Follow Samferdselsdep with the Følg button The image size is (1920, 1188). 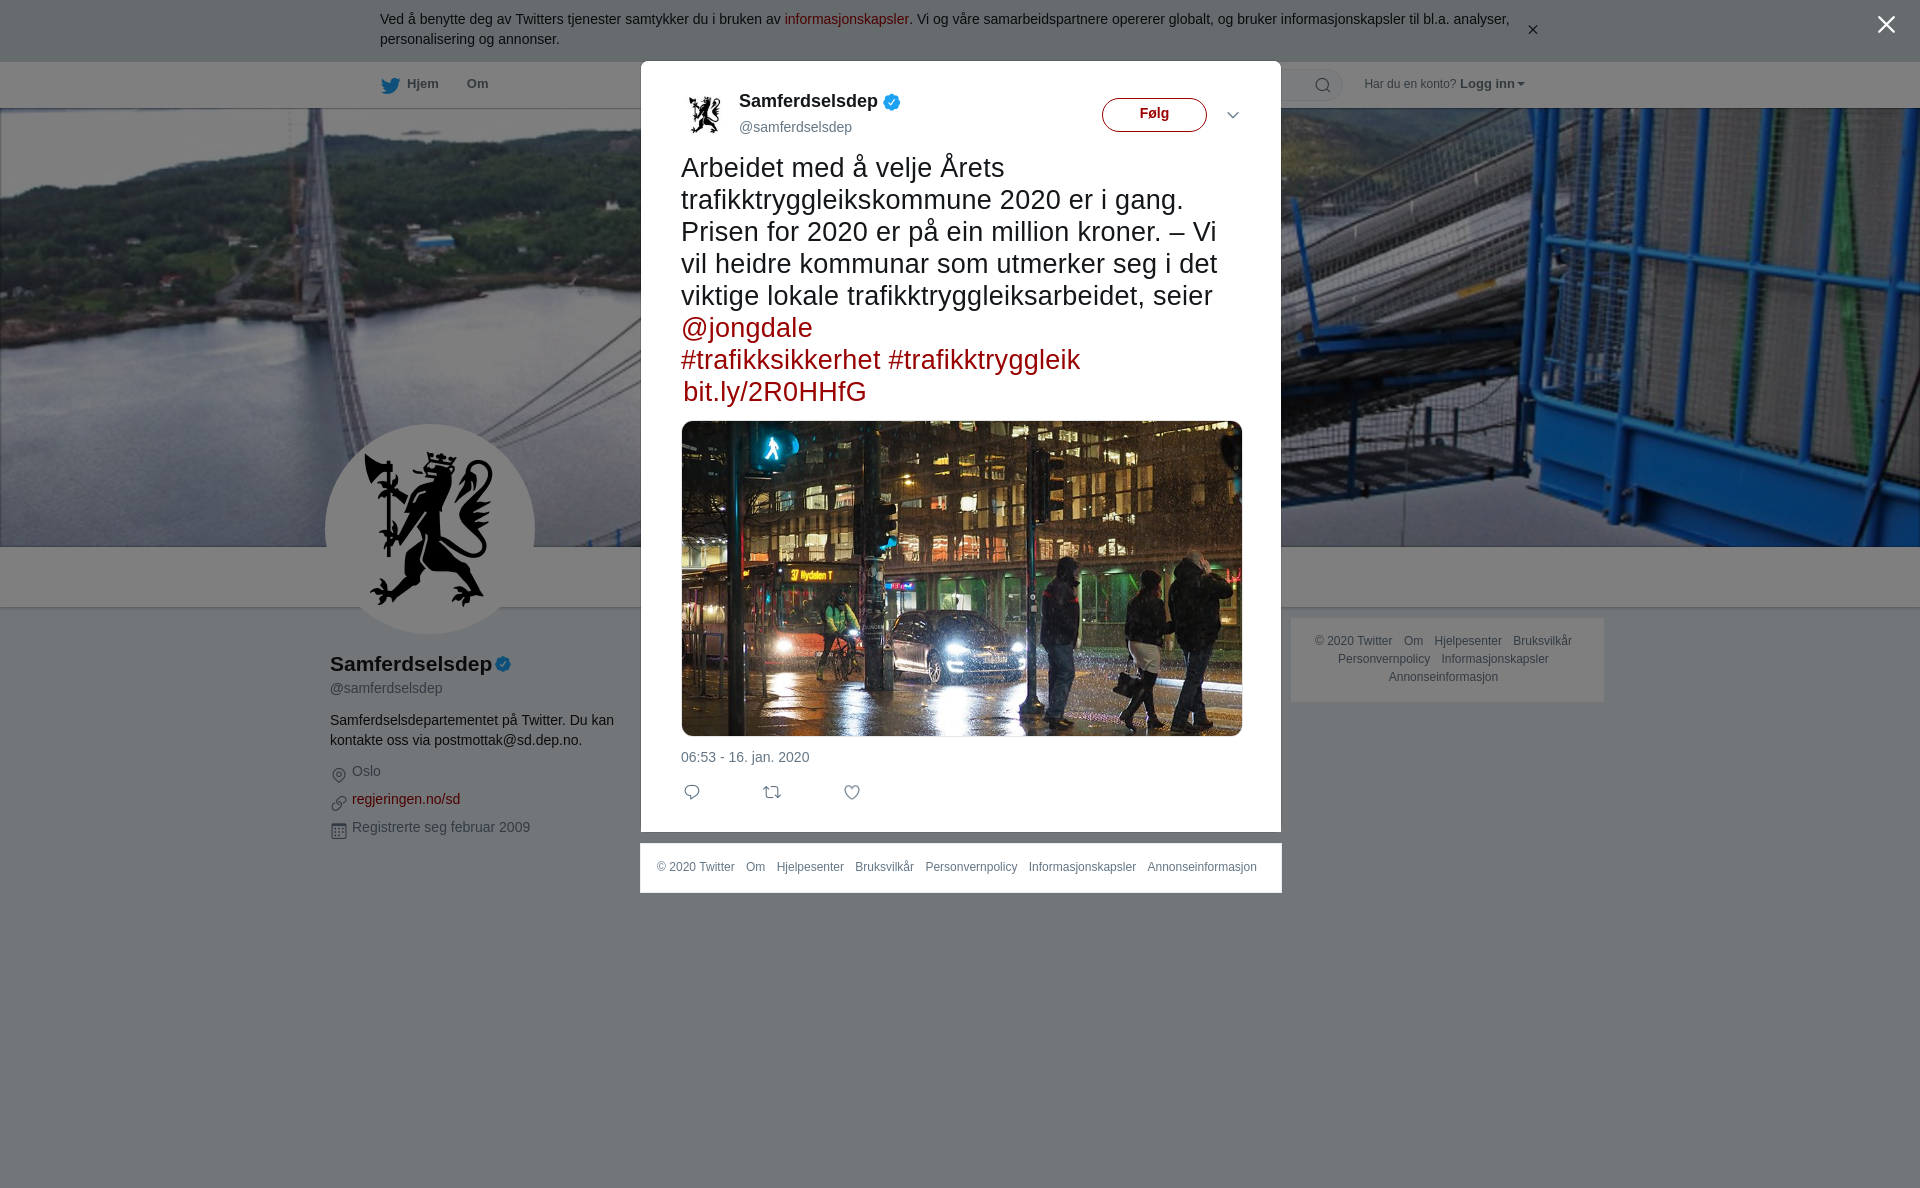pos(1154,115)
